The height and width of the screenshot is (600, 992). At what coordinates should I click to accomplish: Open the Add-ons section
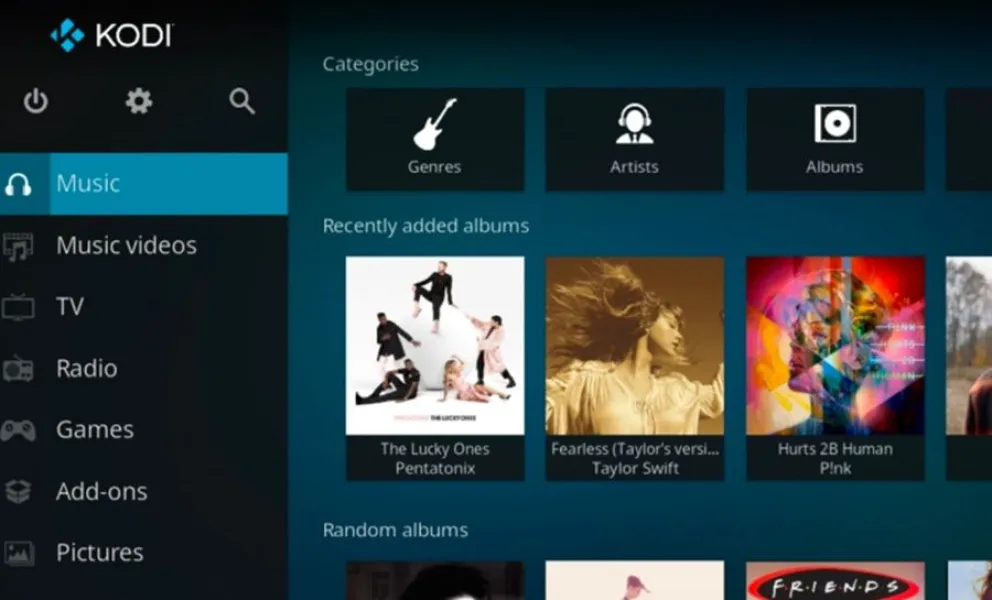click(144, 491)
